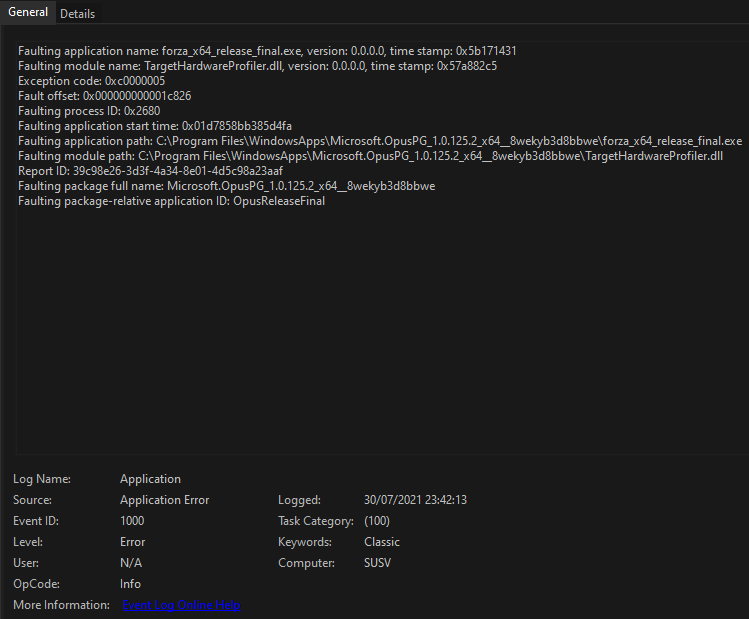
Task: Select the Faulting application name line
Action: tap(267, 51)
